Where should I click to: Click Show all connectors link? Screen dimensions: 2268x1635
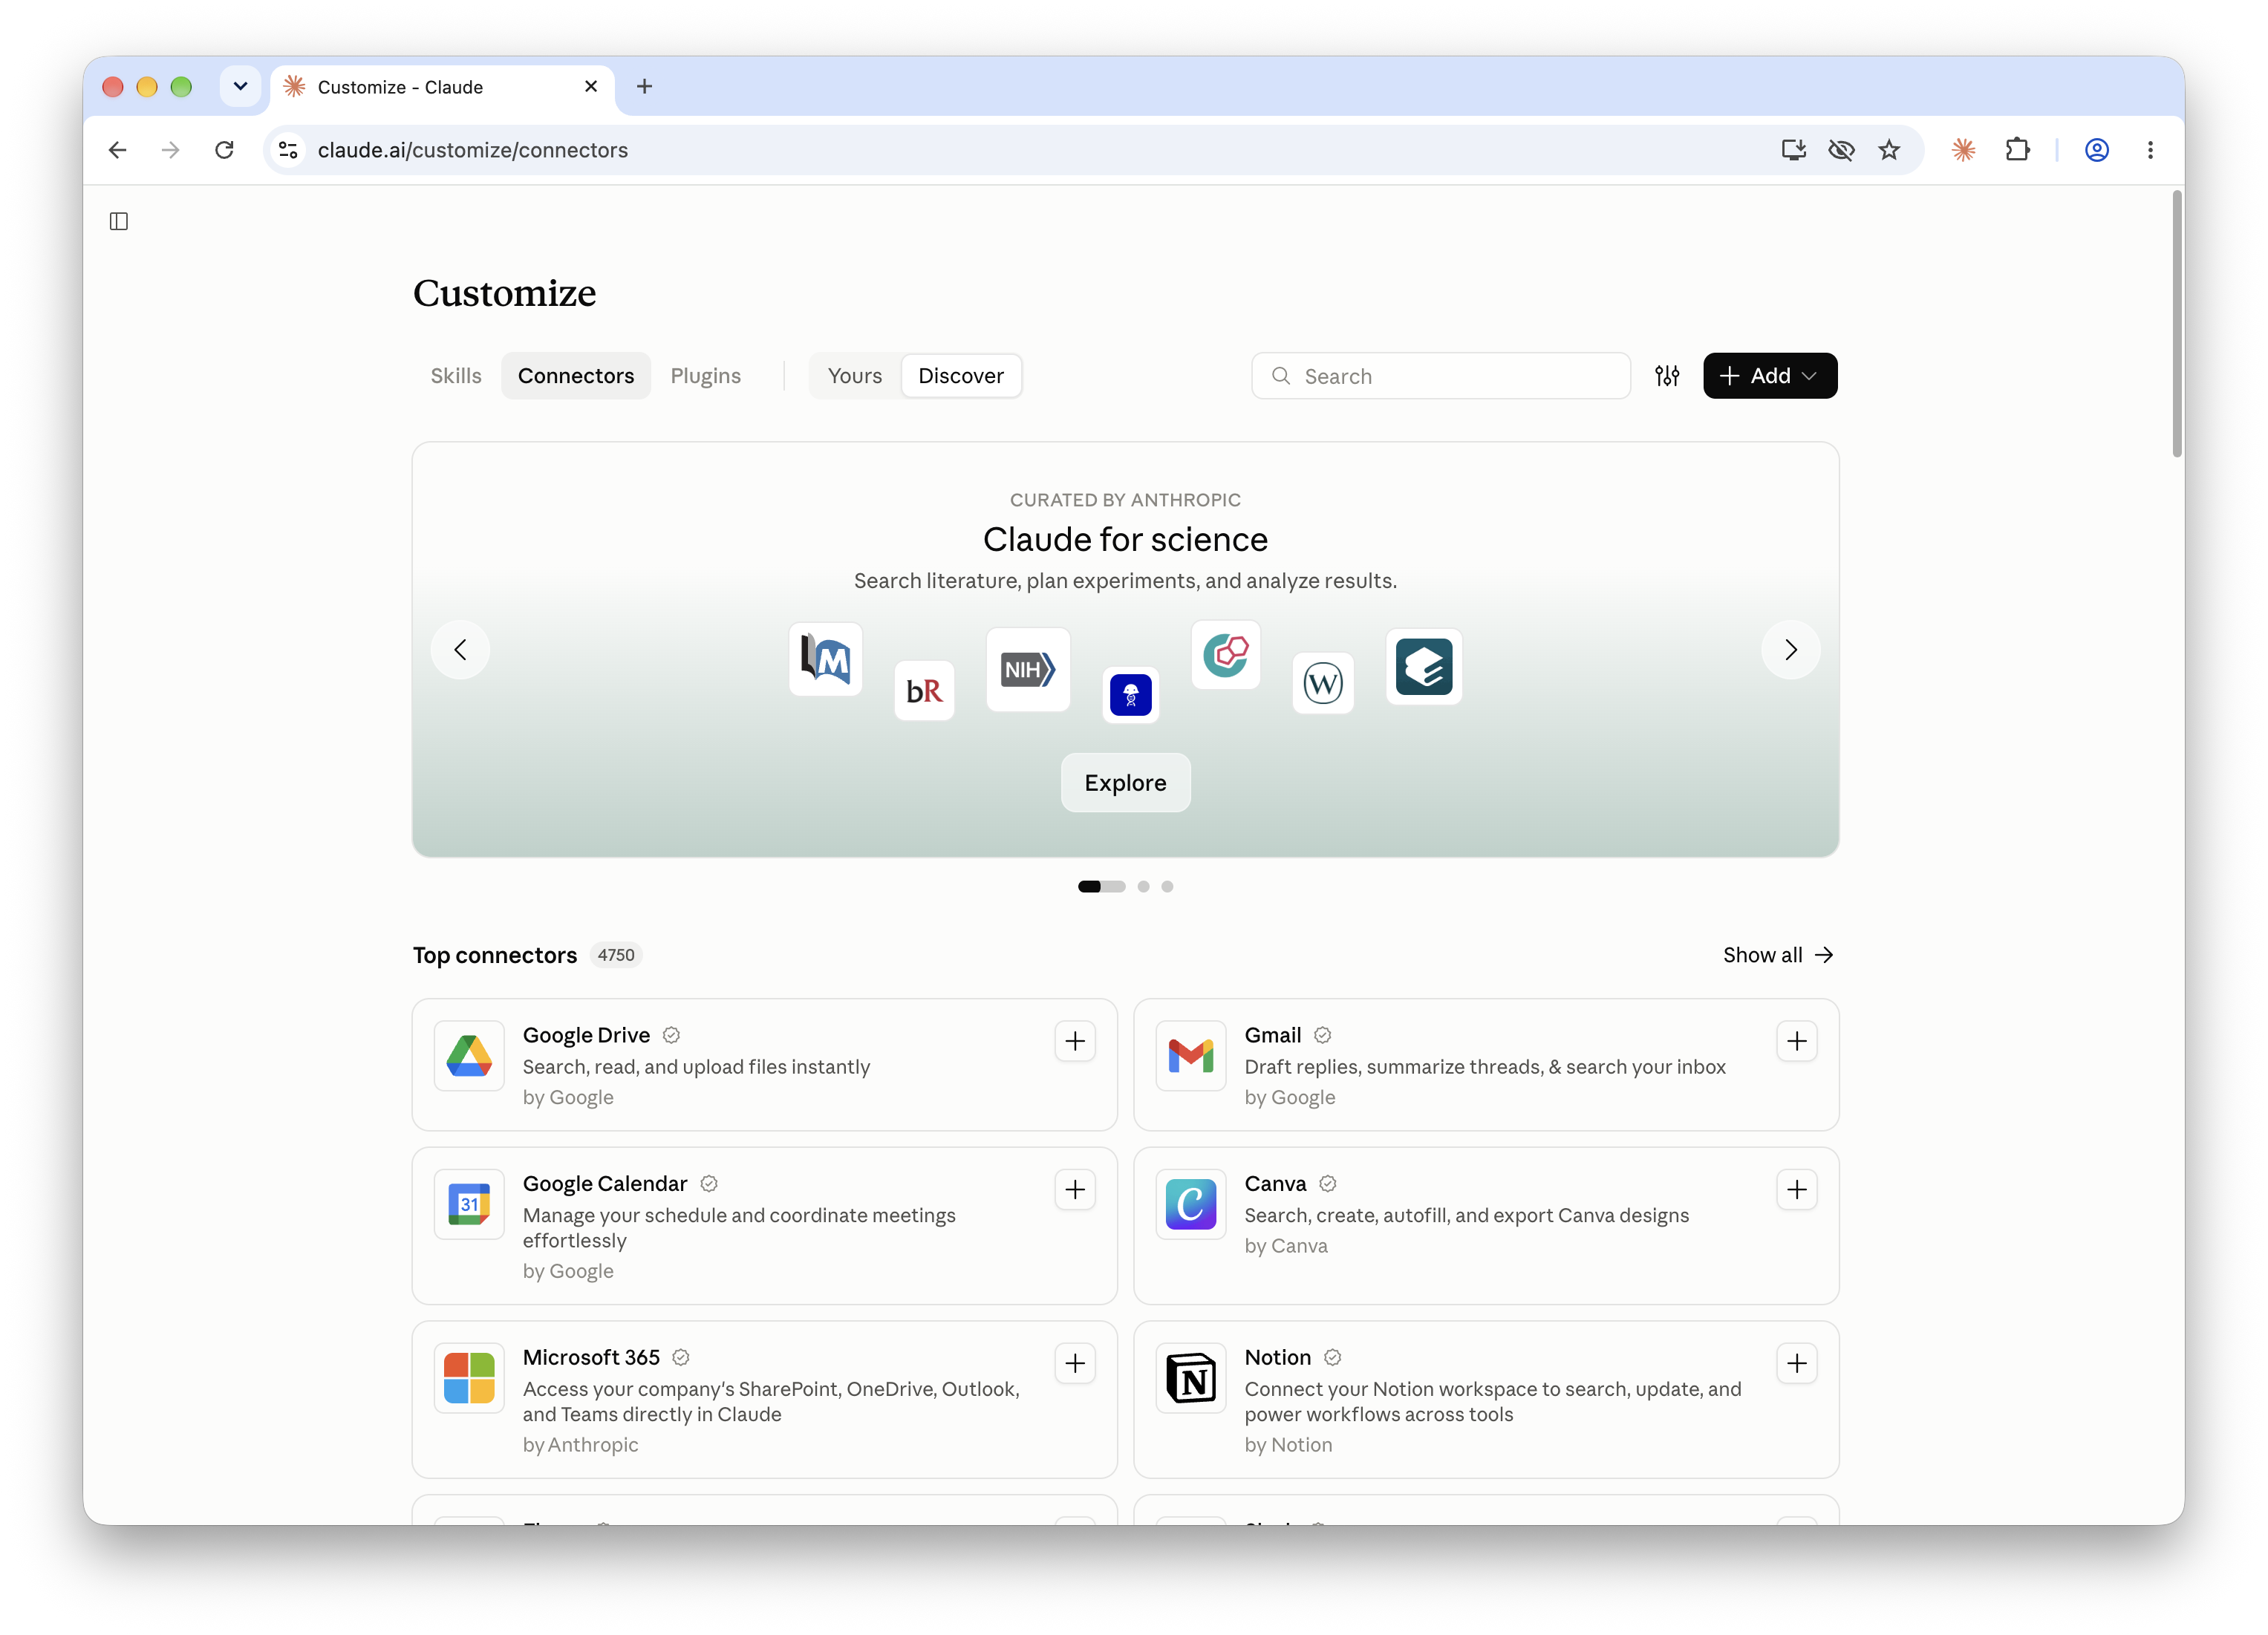1778,955
